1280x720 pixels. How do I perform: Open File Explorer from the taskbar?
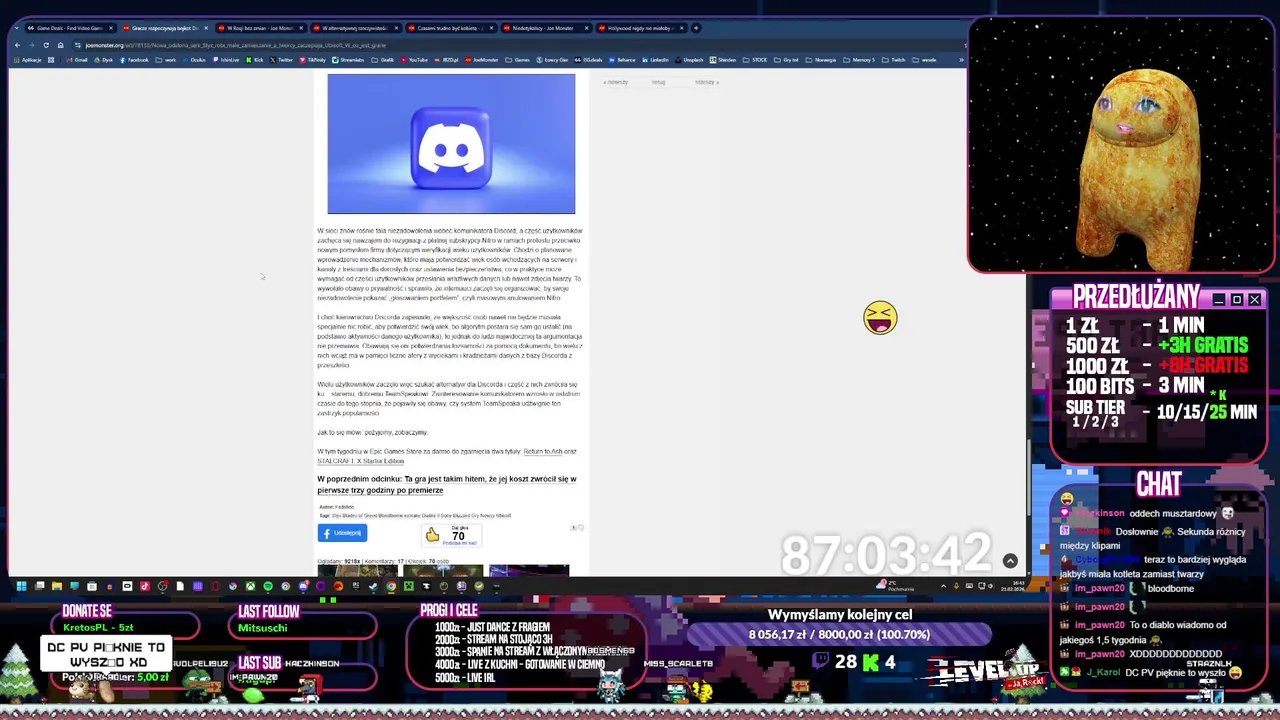tap(57, 586)
